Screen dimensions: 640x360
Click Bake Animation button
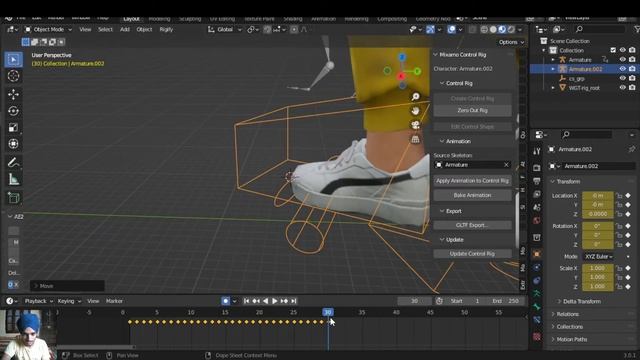click(472, 195)
